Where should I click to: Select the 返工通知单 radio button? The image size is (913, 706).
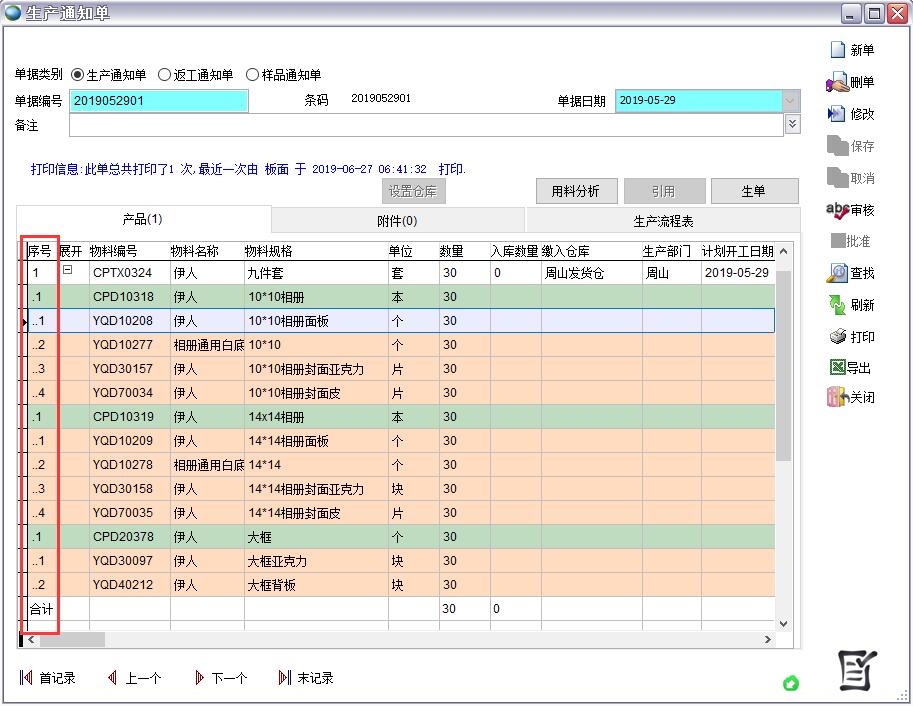[x=165, y=75]
